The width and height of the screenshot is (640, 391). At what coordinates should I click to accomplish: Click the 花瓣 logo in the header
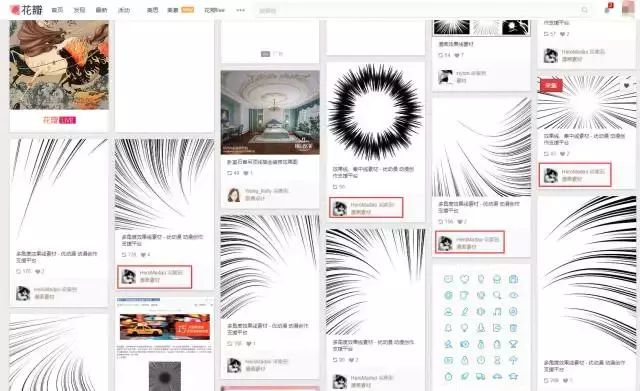tap(26, 10)
